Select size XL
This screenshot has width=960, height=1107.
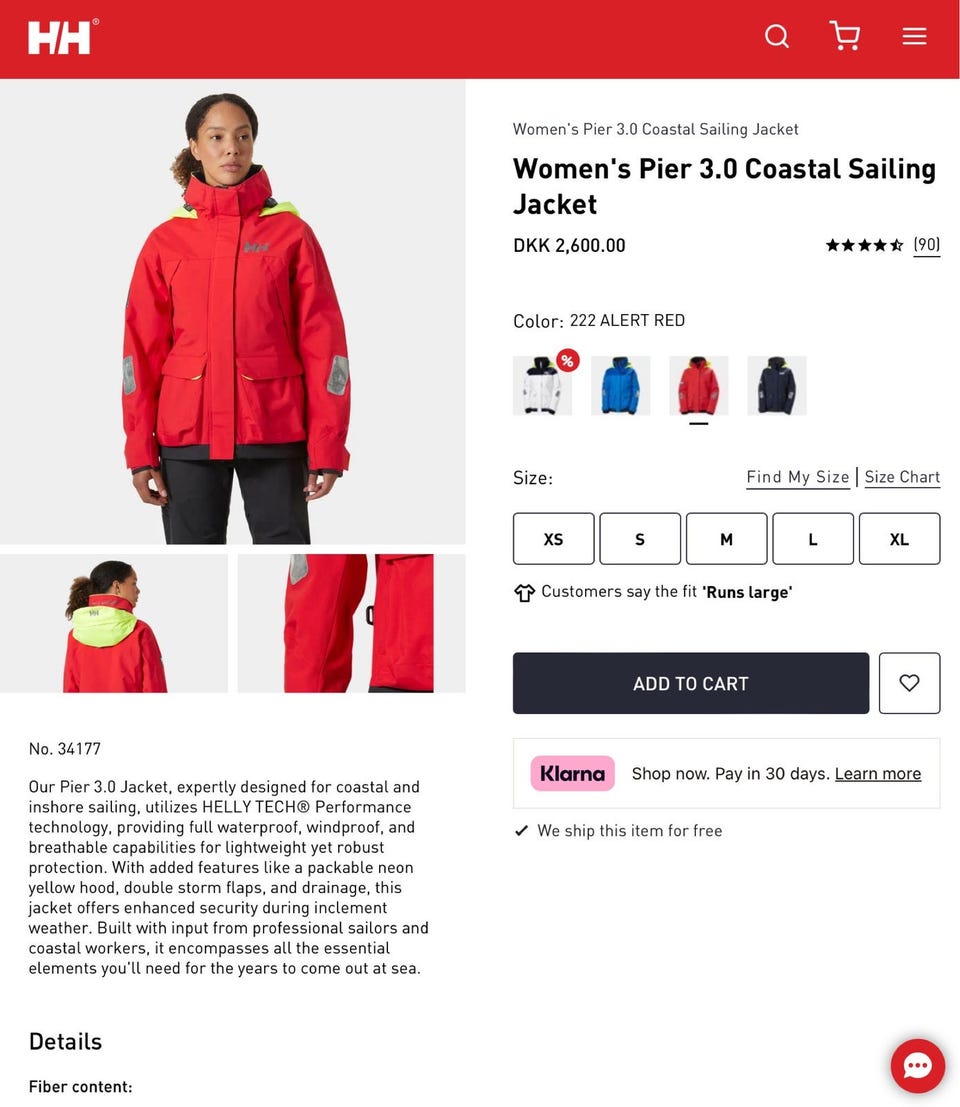tap(899, 539)
